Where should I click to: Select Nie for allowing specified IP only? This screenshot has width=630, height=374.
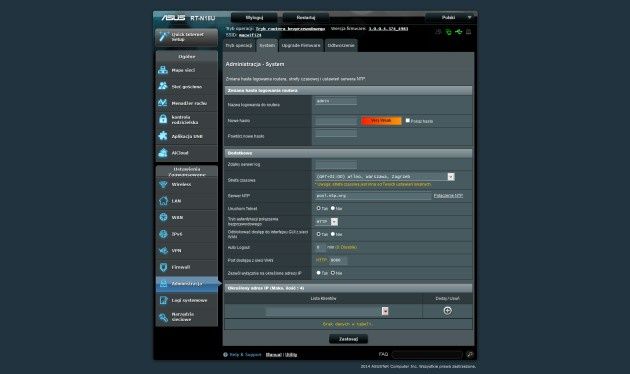tap(333, 273)
